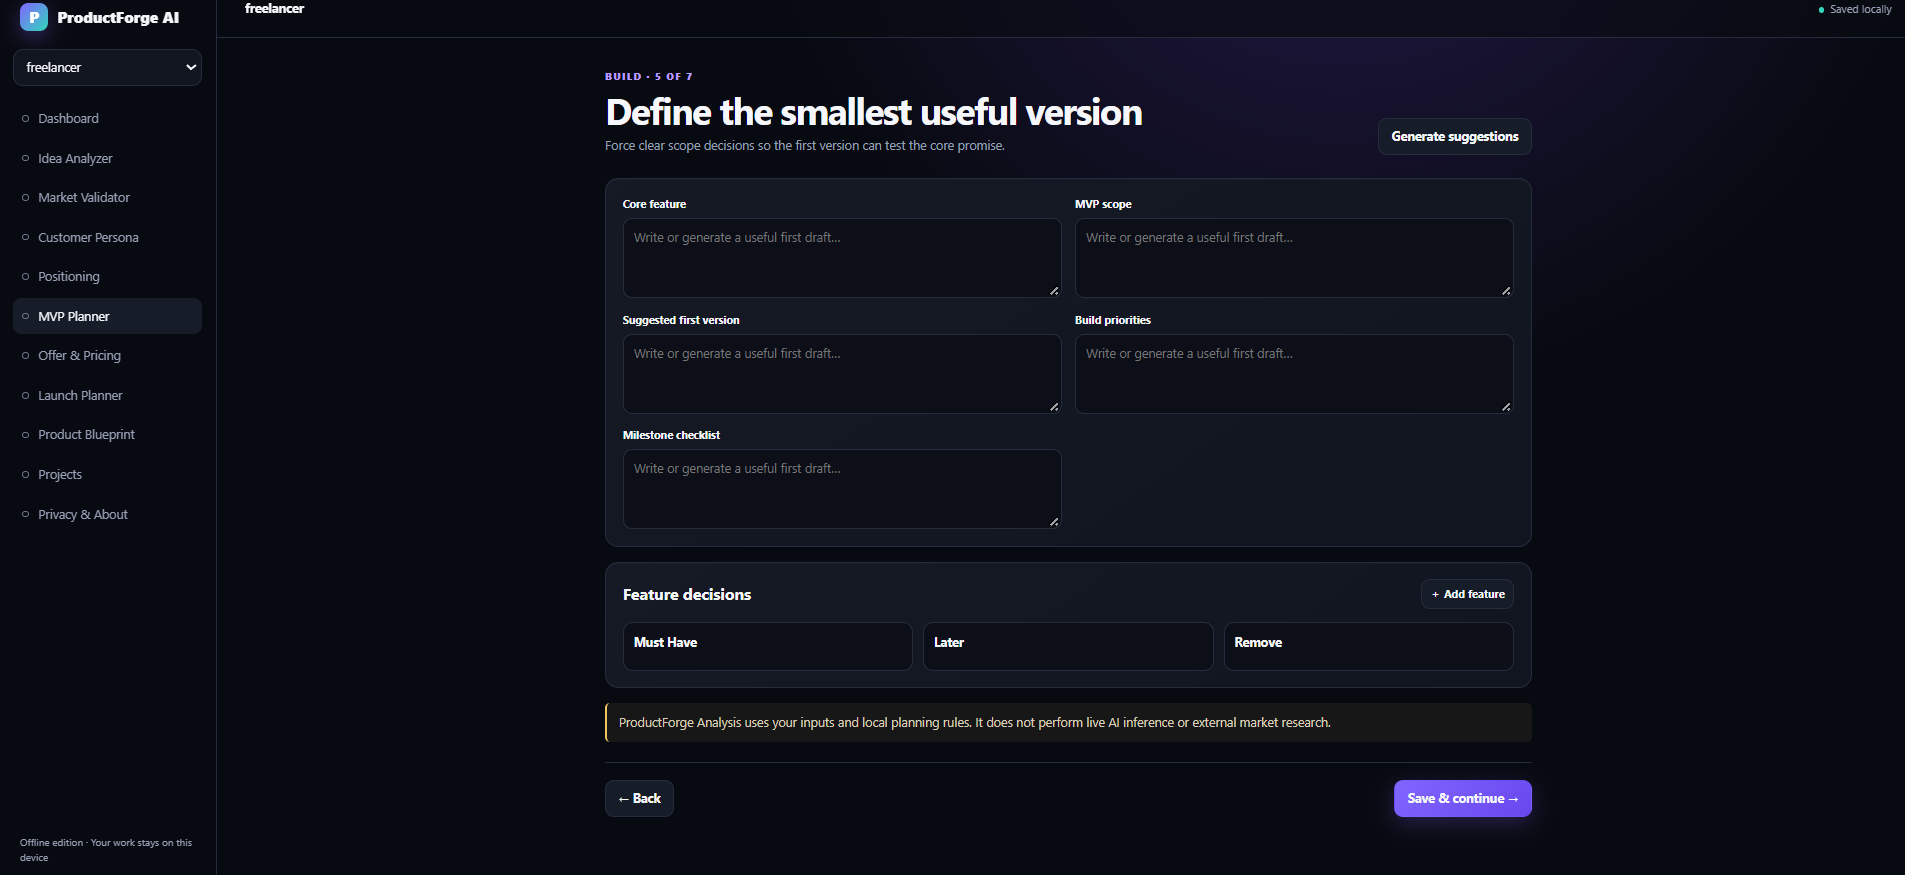1905x875 pixels.
Task: Open the freelancer project dropdown
Action: pyautogui.click(x=107, y=67)
